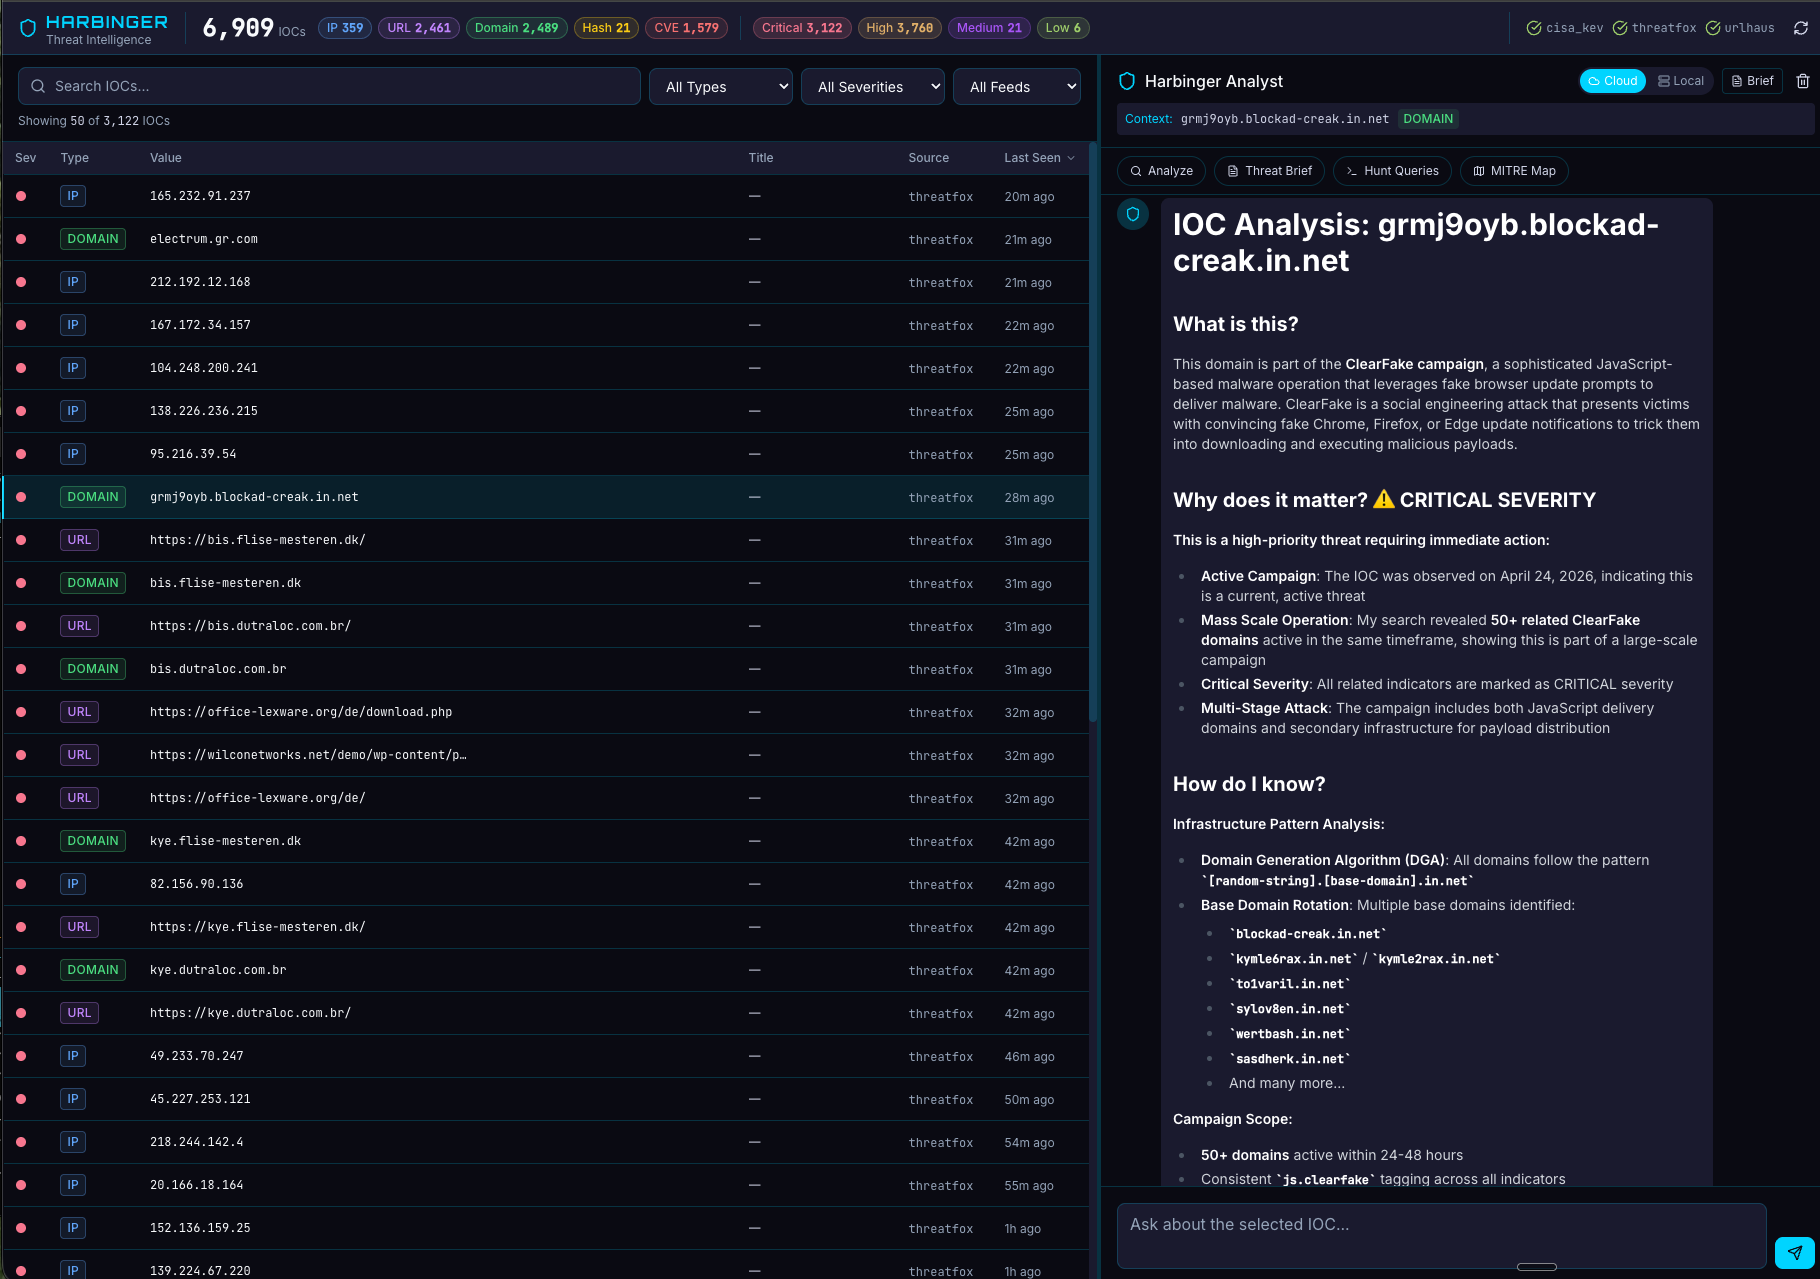This screenshot has width=1820, height=1279.
Task: Click the search magnifier icon
Action: pyautogui.click(x=38, y=86)
